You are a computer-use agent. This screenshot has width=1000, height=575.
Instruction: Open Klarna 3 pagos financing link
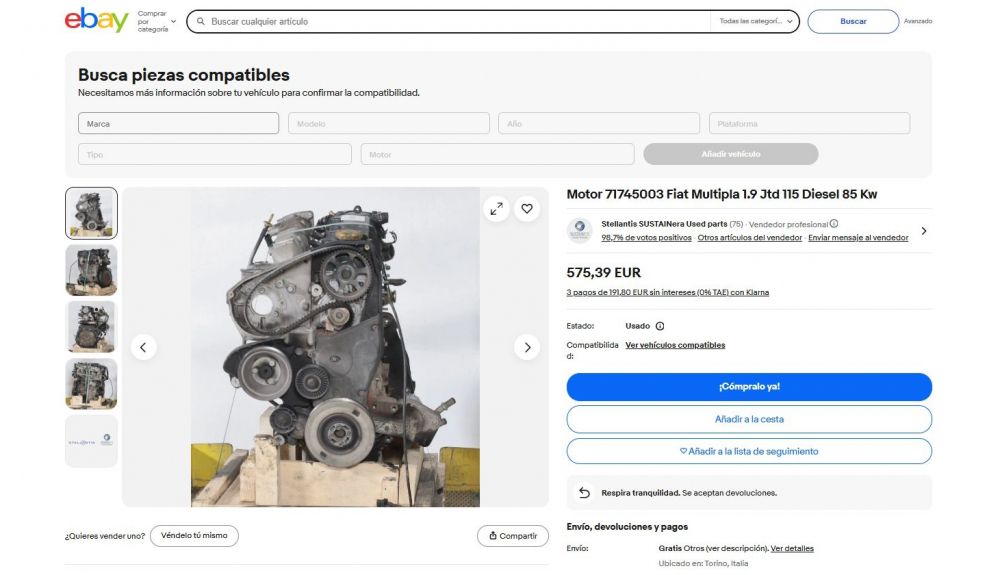(668, 293)
